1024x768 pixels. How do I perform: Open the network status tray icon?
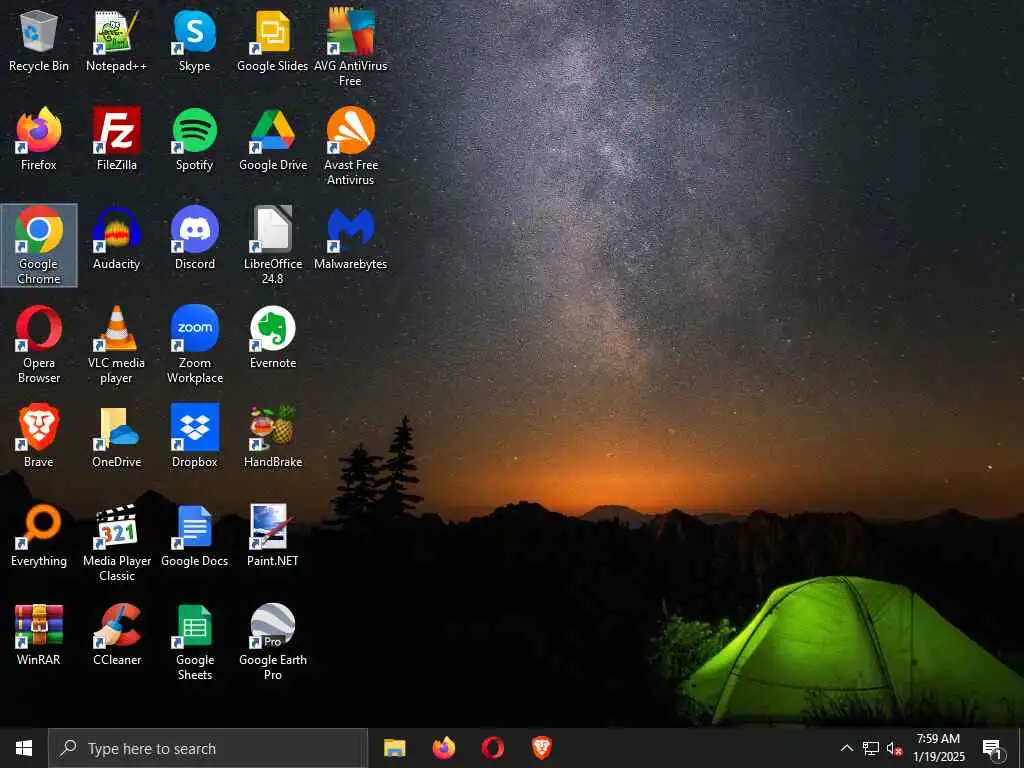[x=871, y=748]
